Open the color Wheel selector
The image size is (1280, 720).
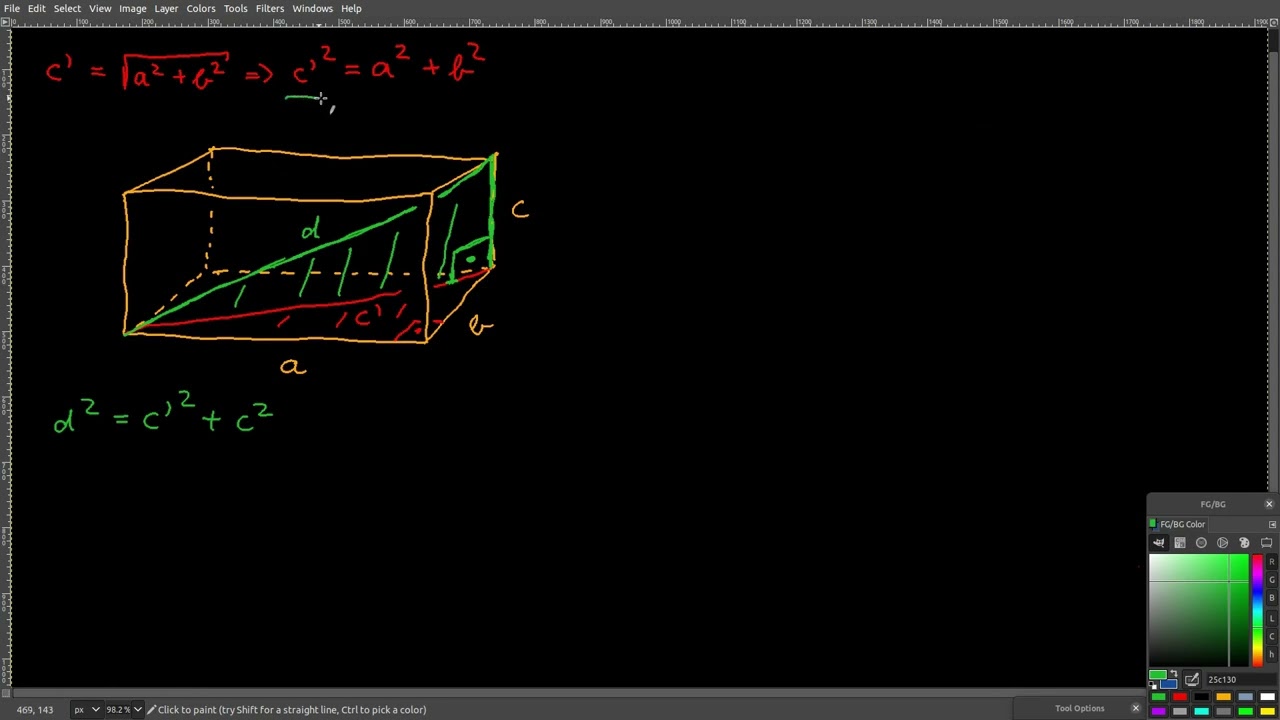[x=1222, y=542]
